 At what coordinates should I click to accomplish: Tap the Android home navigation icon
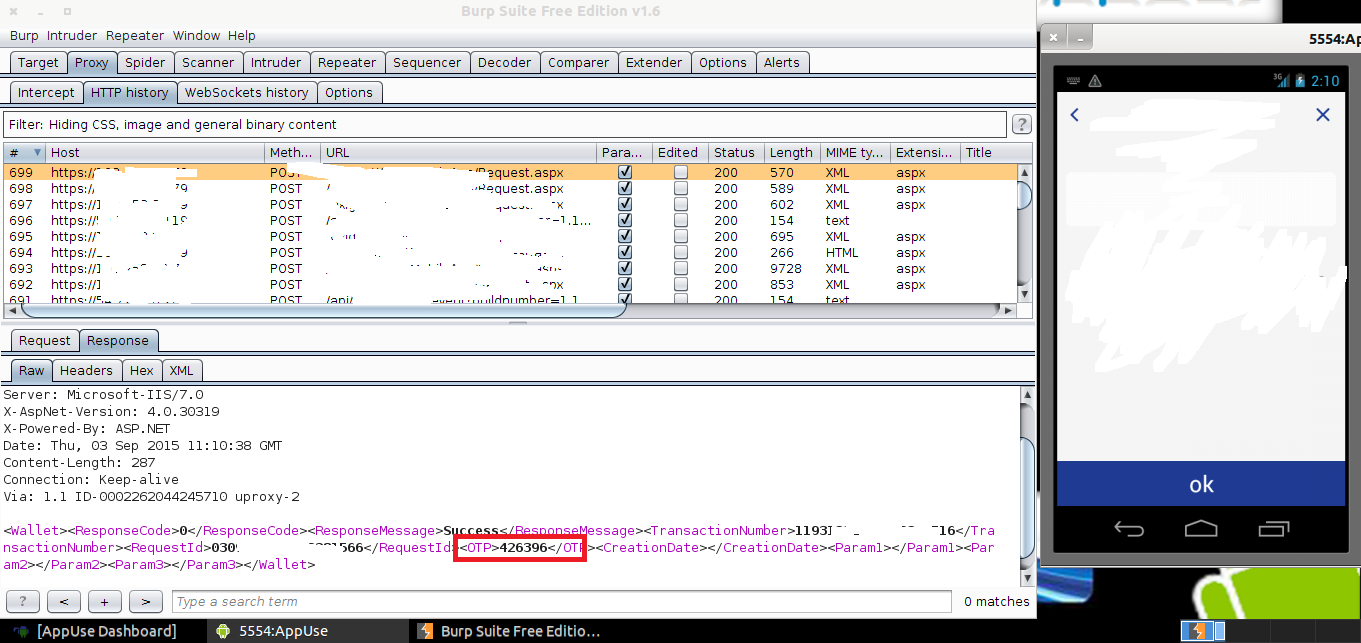1201,529
